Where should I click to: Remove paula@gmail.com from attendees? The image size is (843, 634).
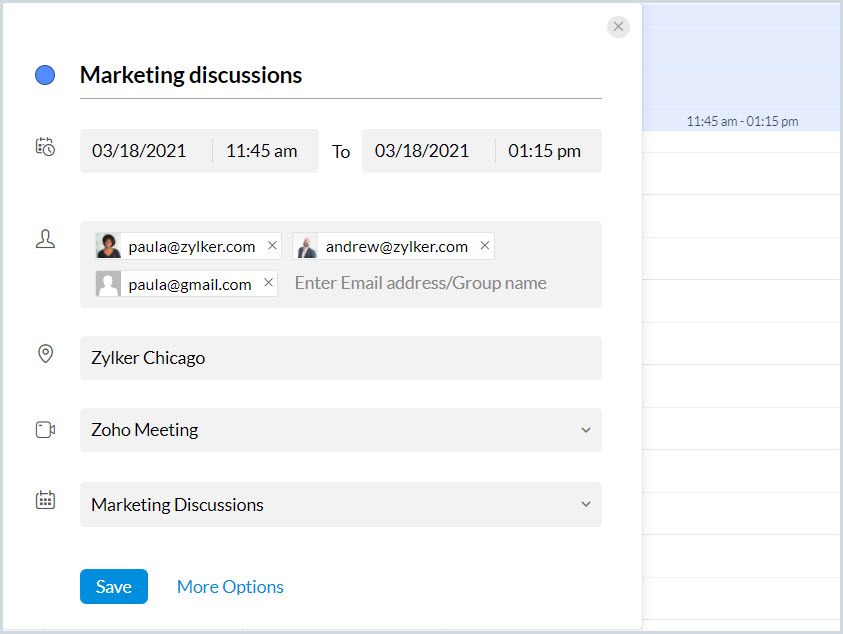[268, 284]
